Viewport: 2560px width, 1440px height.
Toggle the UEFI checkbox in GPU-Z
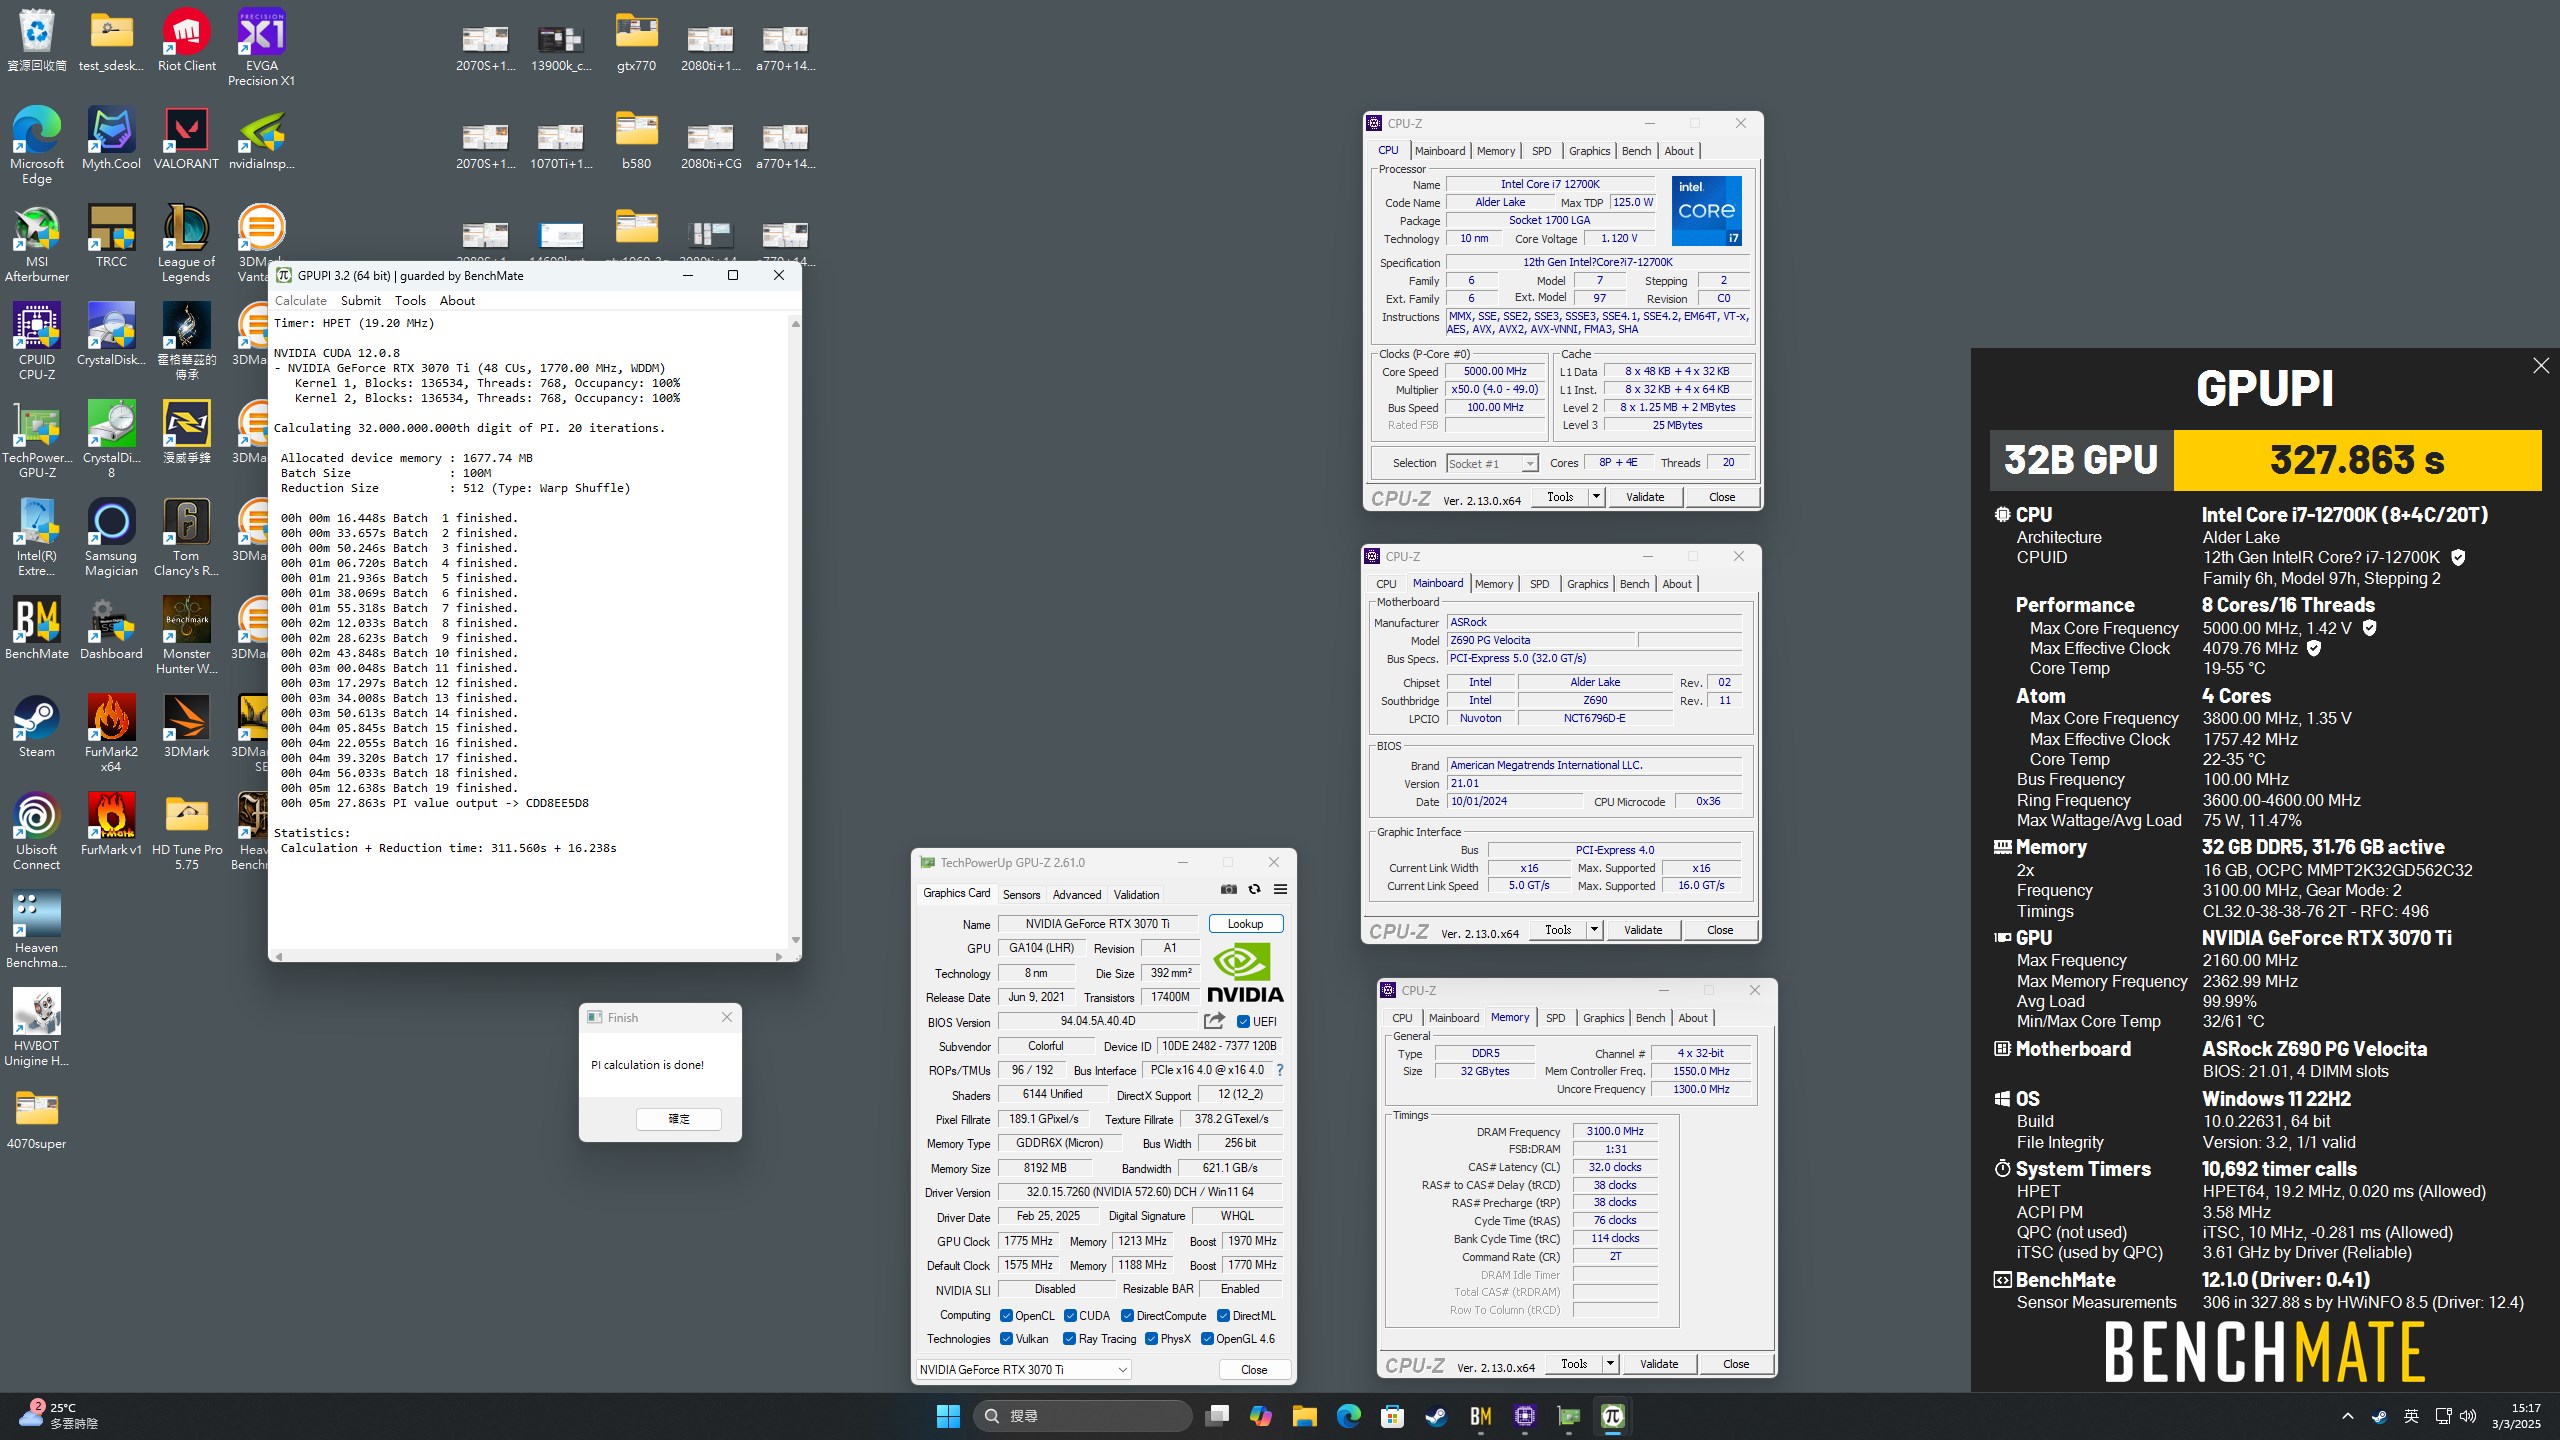click(x=1243, y=1021)
